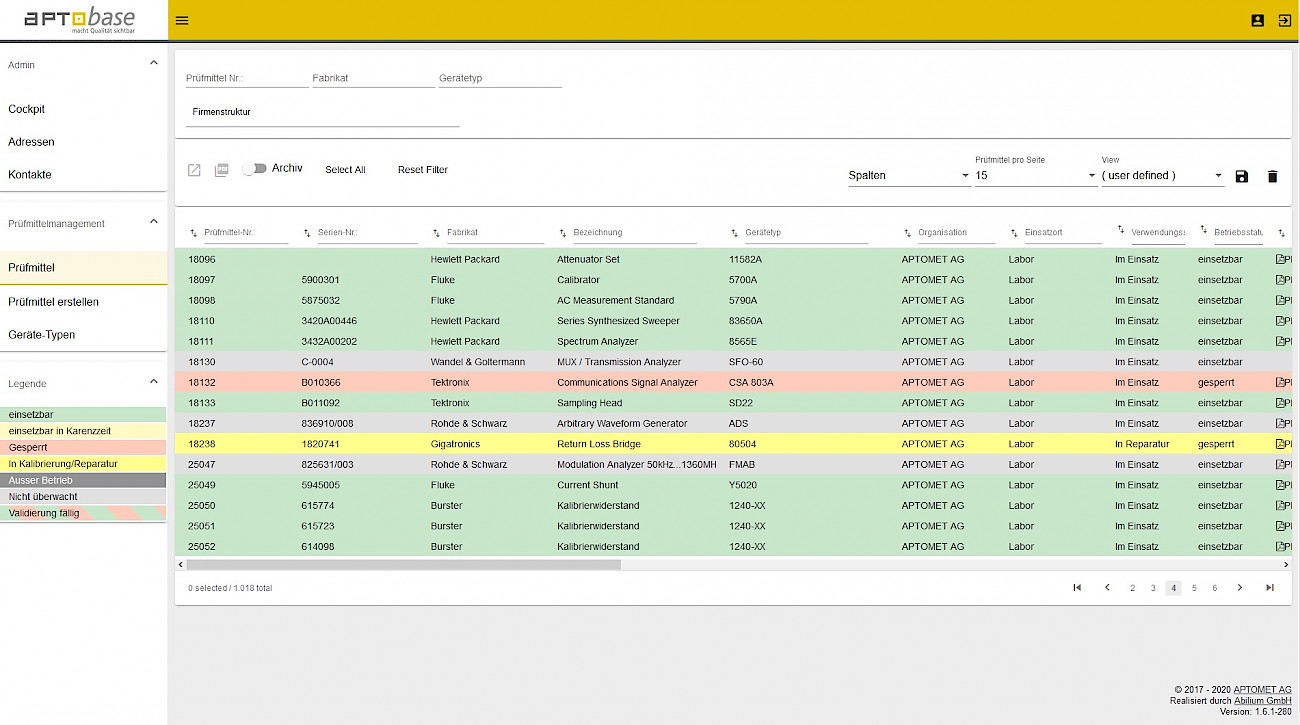Click Wandel & Goltermann cell

[478, 362]
